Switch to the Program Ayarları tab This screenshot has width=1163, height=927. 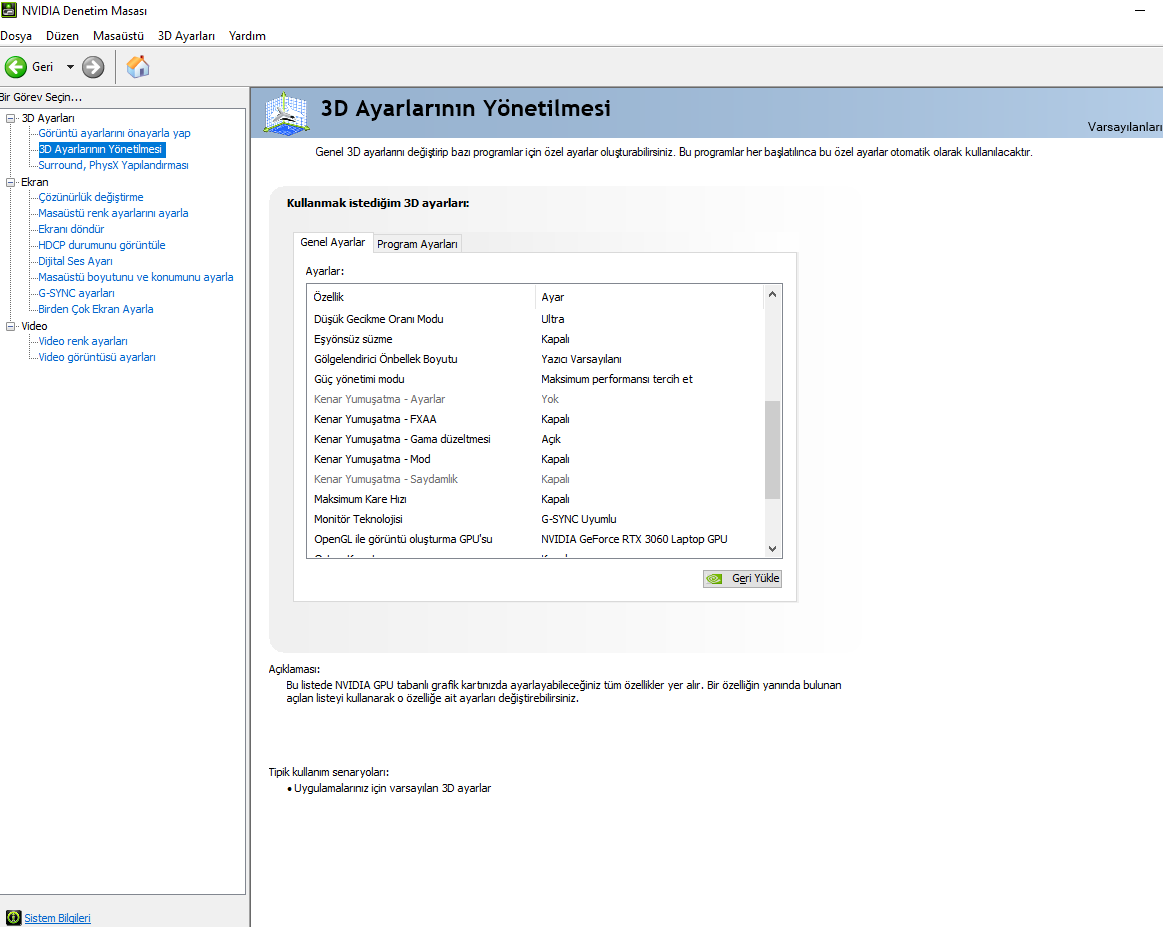click(417, 244)
